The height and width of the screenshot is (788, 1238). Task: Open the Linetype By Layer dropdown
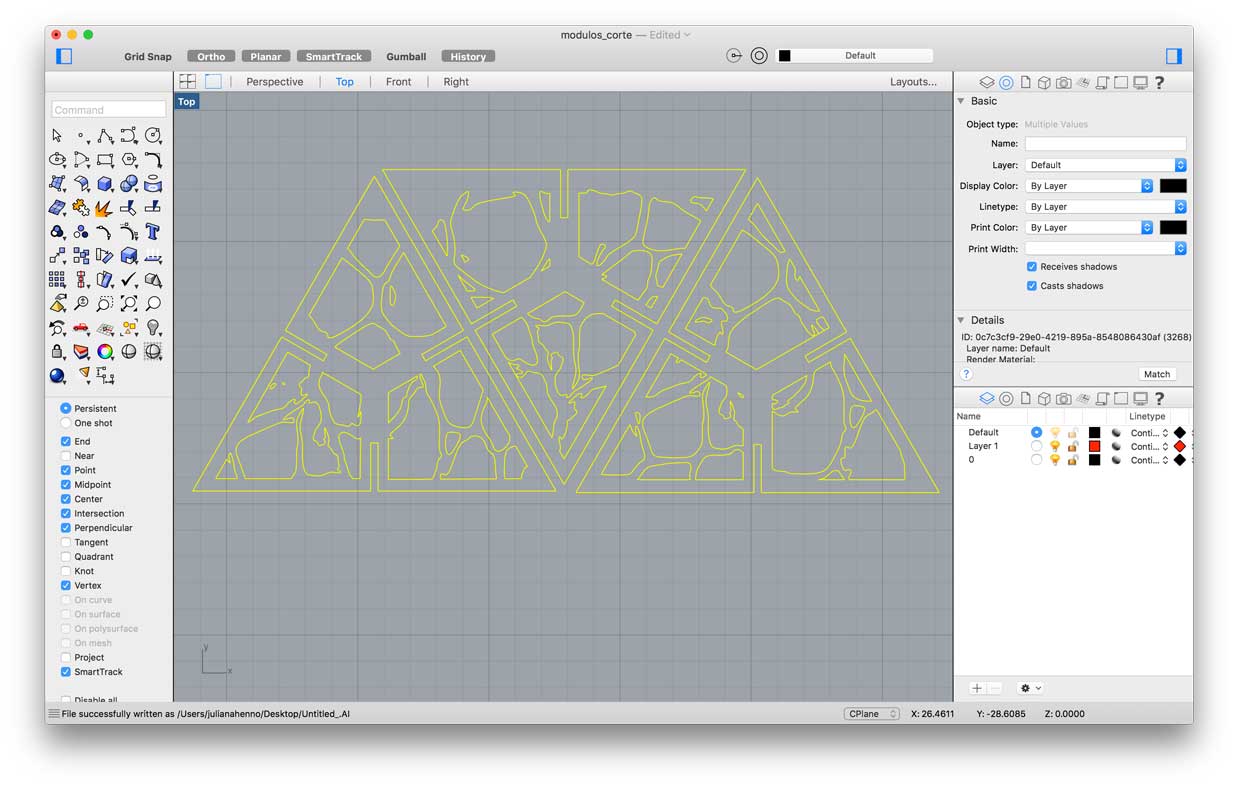(x=1106, y=207)
